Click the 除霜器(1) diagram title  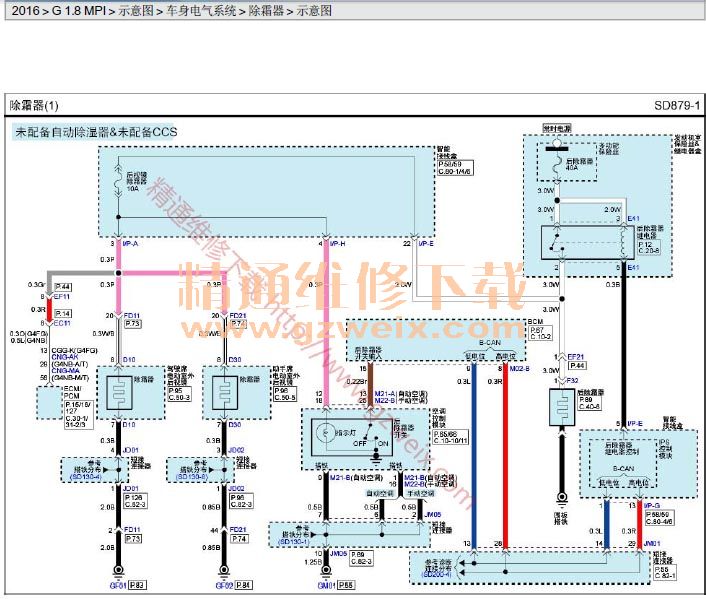click(34, 105)
